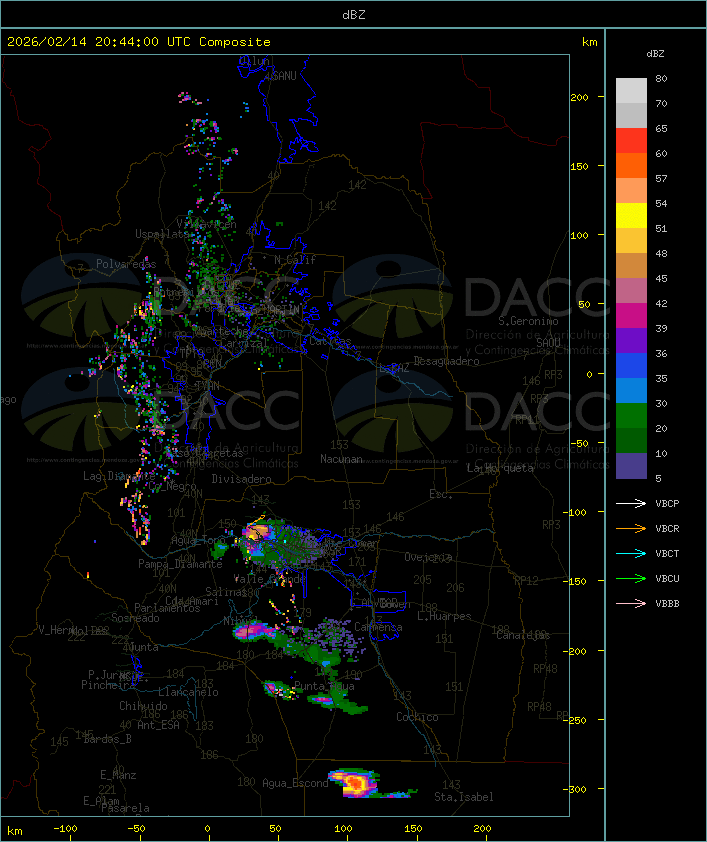Select the dark orange 60–57 dBZ legend swatch

click(631, 165)
